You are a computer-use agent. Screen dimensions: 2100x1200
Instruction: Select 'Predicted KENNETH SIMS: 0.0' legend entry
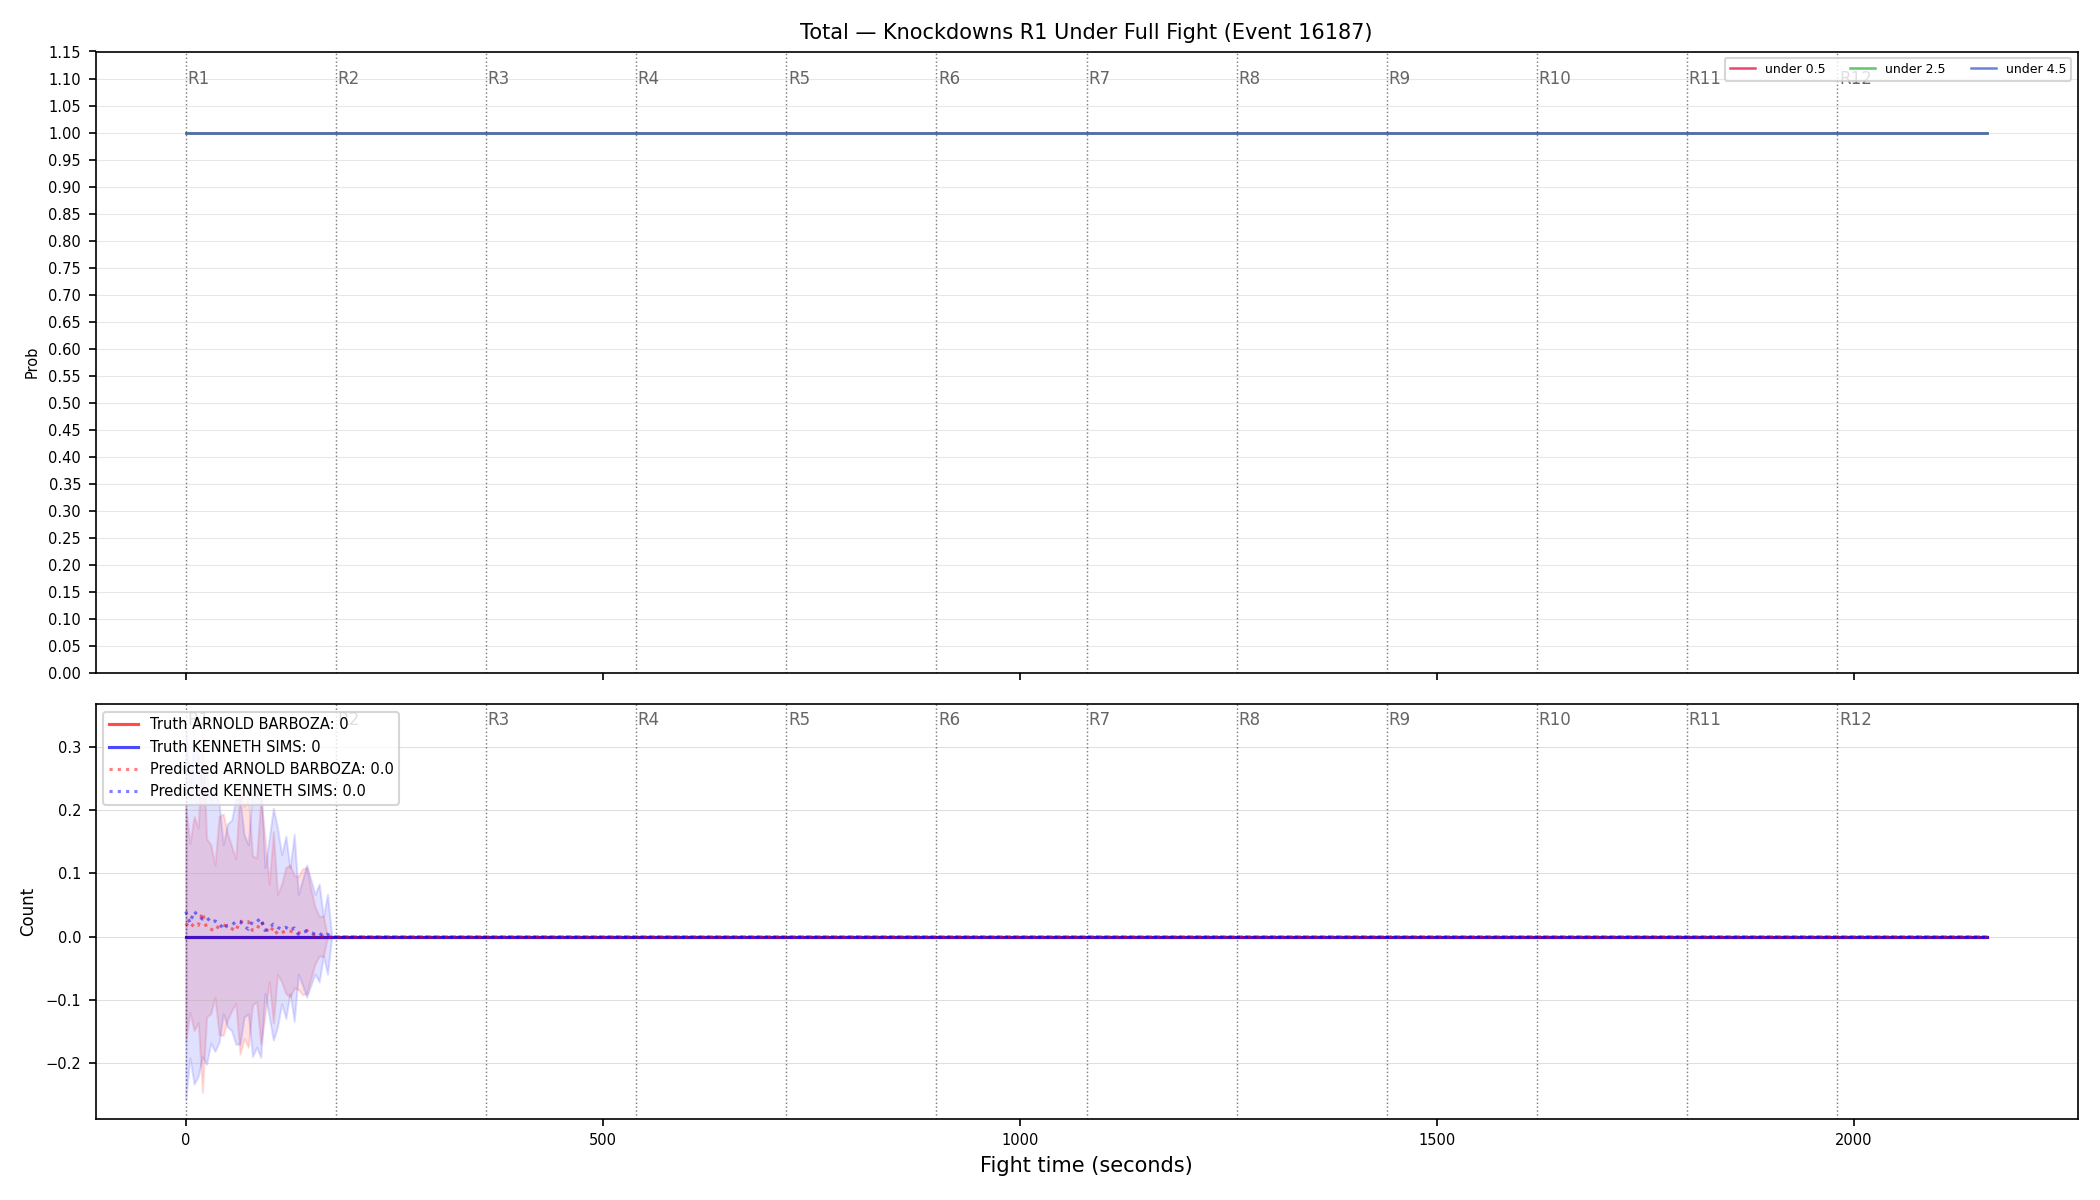coord(236,791)
